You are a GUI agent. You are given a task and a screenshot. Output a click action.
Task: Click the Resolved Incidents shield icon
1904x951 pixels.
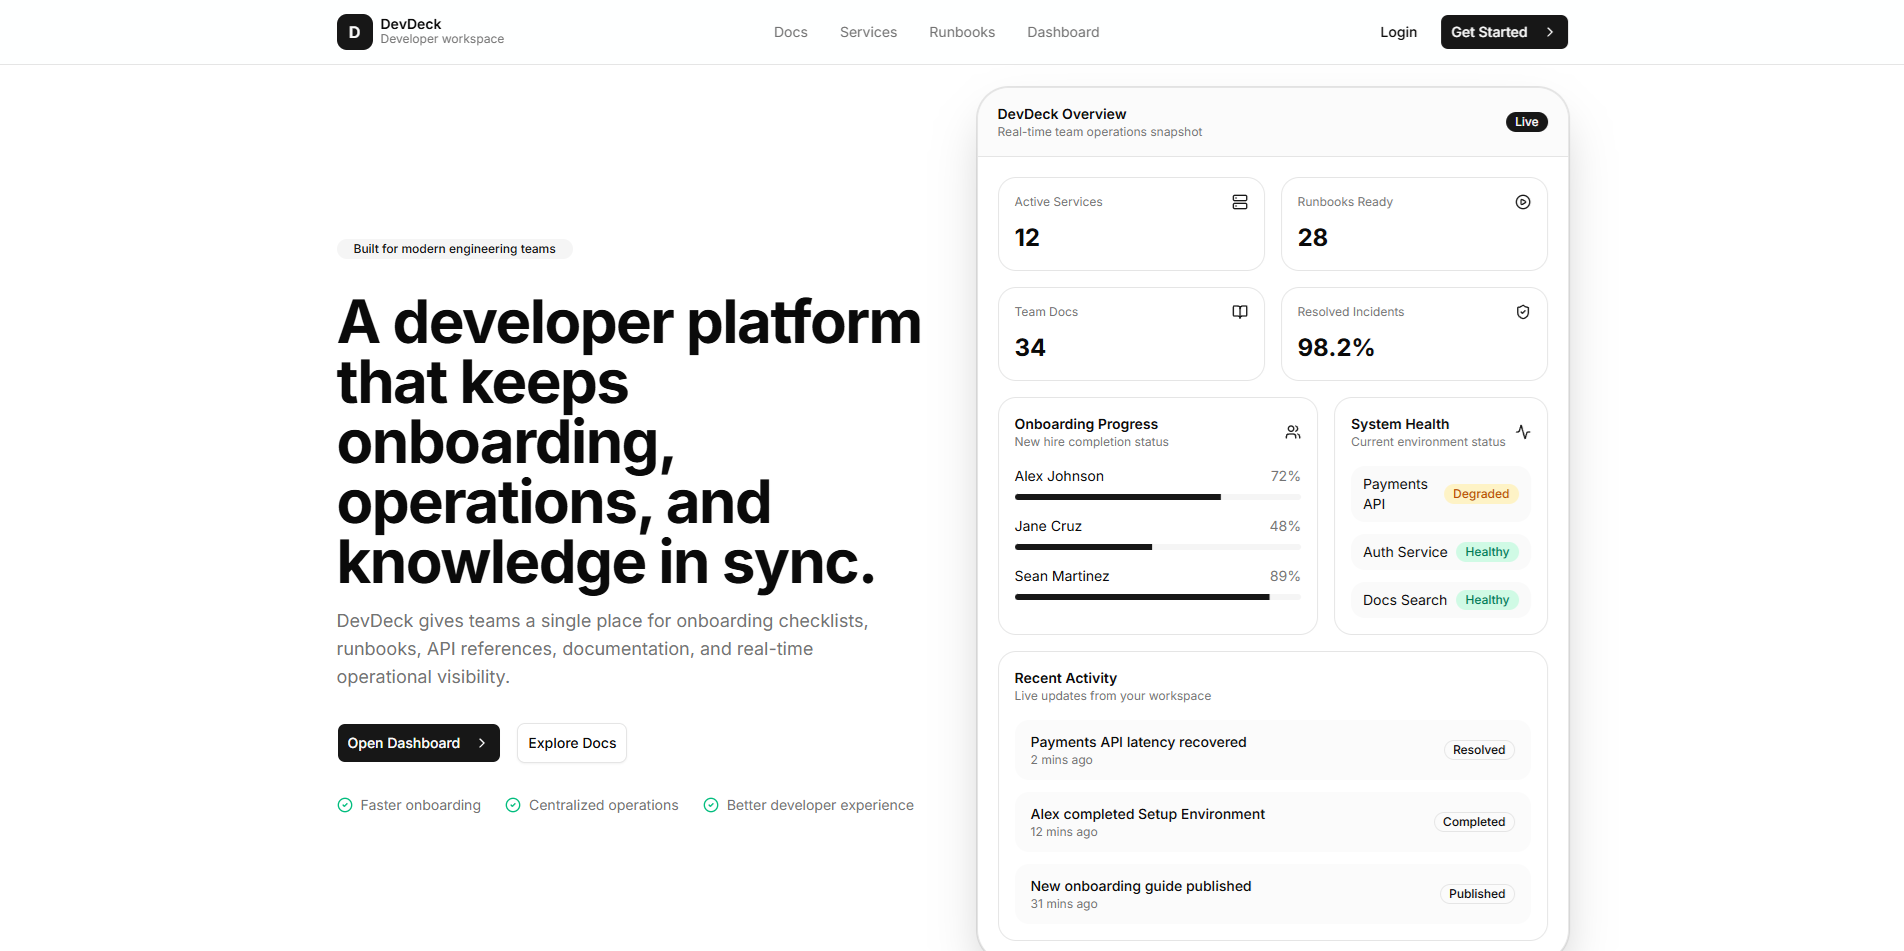pos(1523,312)
